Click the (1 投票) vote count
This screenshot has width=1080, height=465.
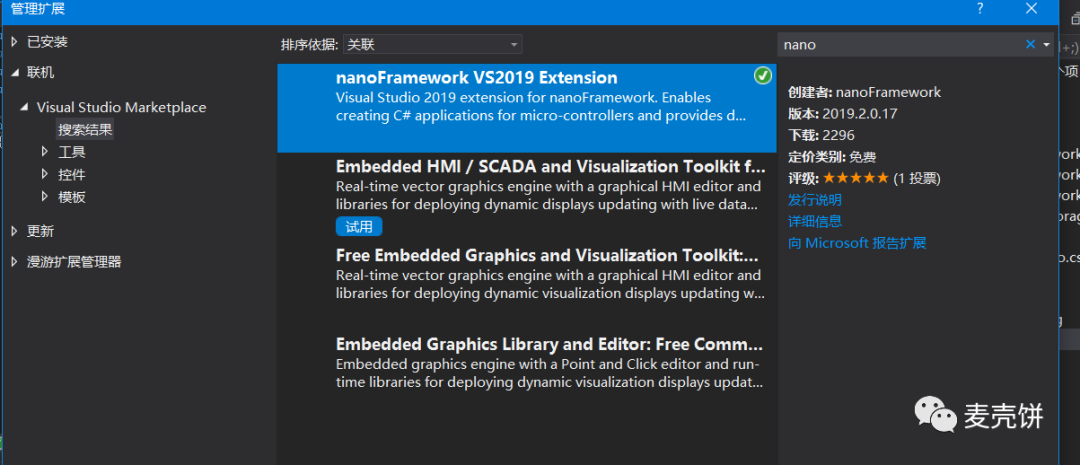click(x=917, y=178)
